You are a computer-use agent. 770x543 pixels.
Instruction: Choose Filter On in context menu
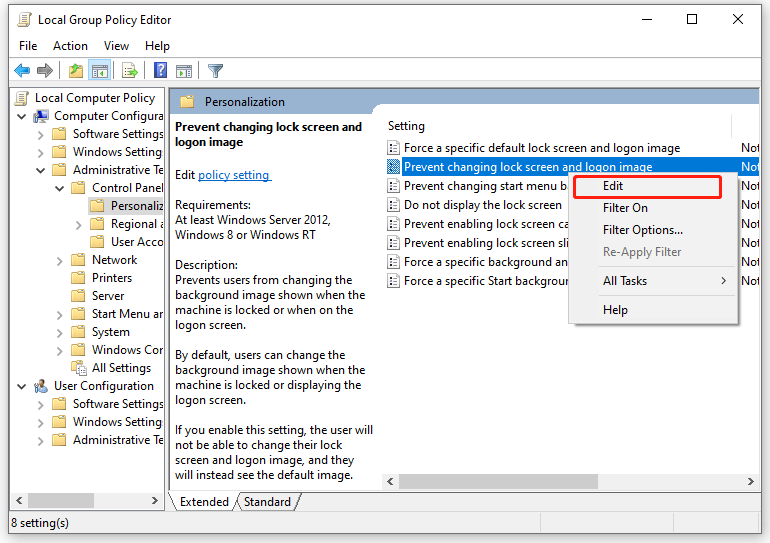(653, 208)
